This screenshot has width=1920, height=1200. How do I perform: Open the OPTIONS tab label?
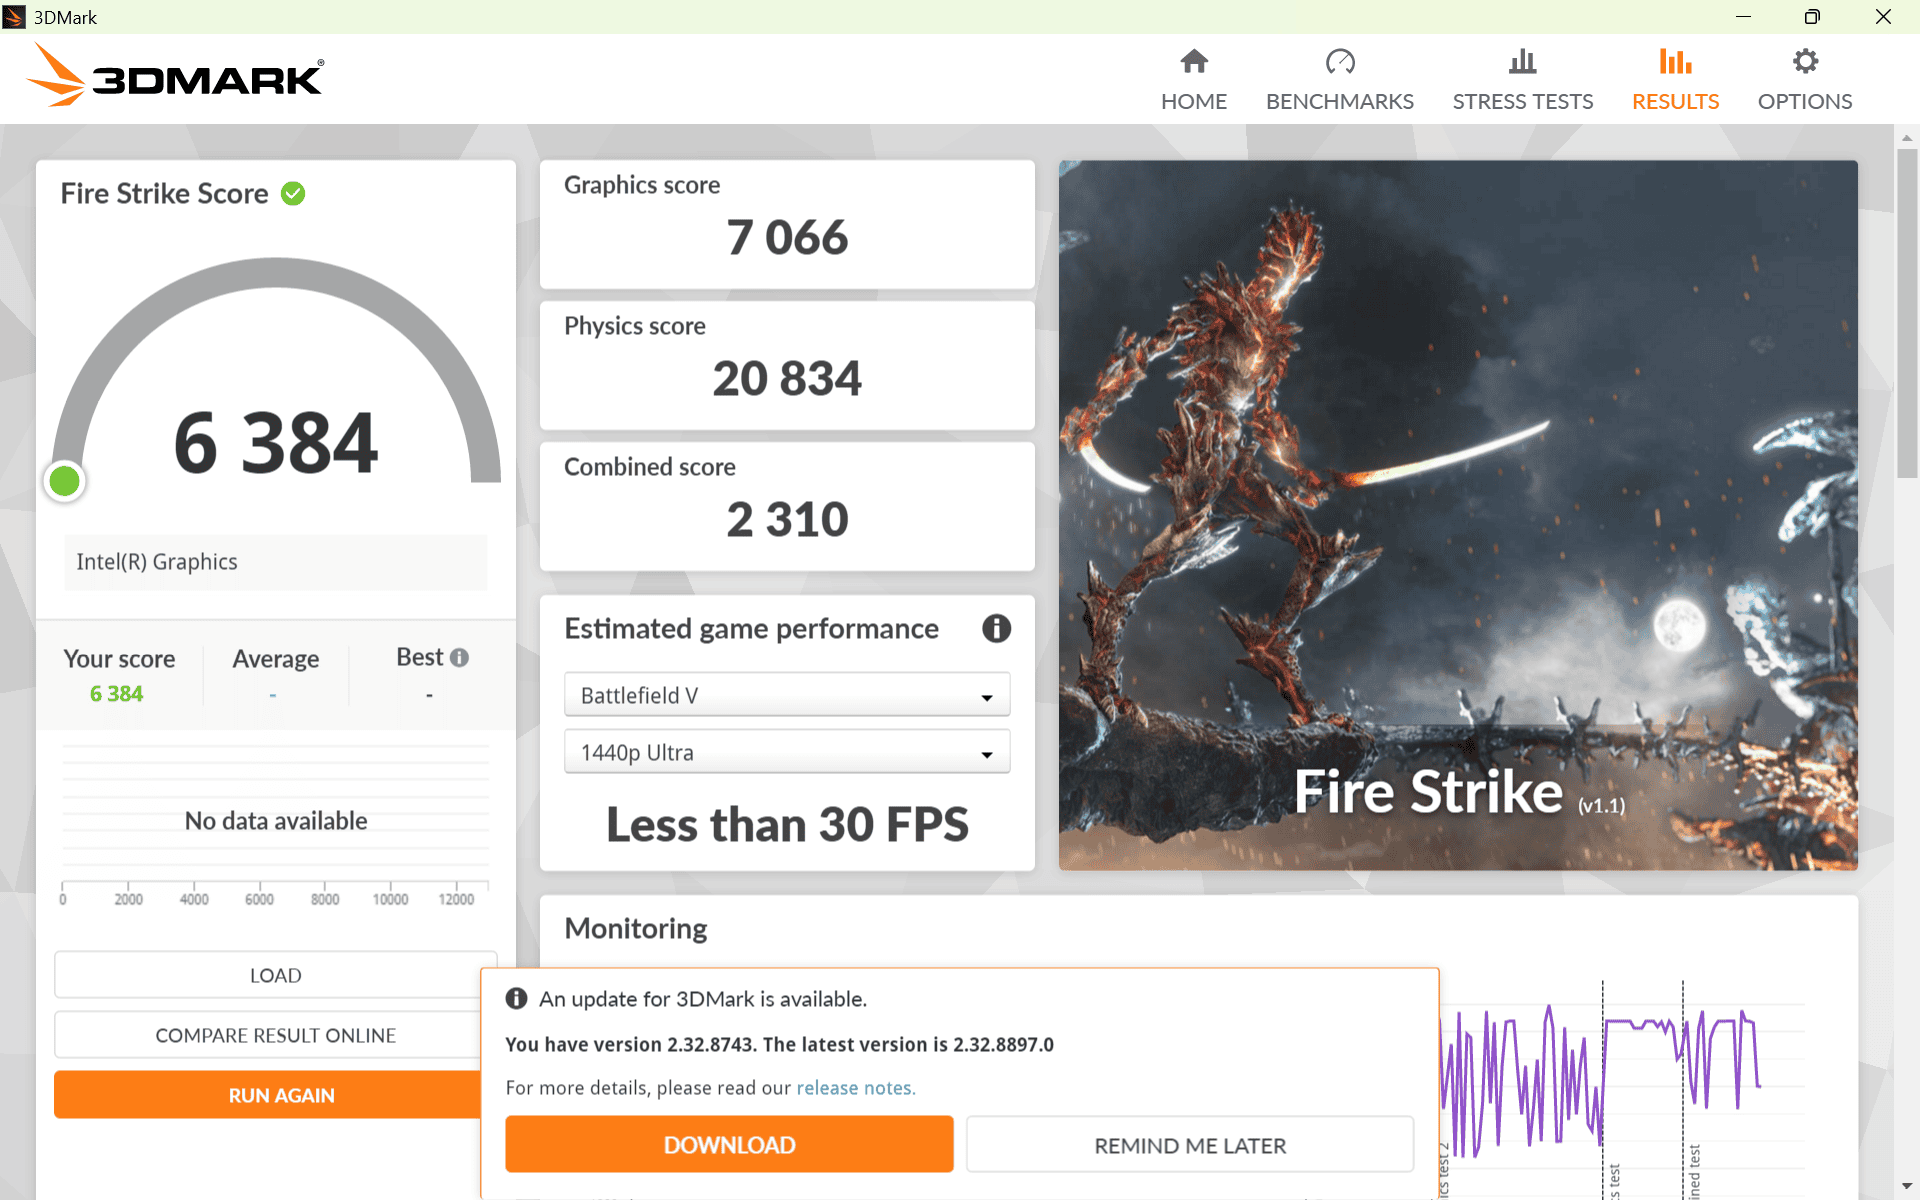[1805, 101]
